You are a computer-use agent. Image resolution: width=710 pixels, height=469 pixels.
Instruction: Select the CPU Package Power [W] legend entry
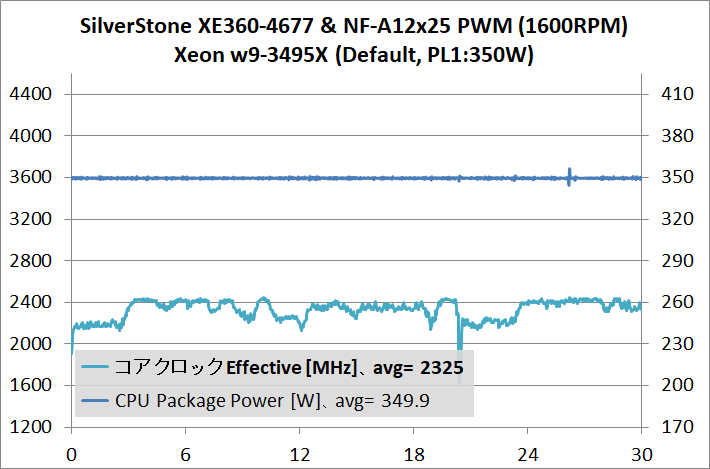(x=255, y=401)
